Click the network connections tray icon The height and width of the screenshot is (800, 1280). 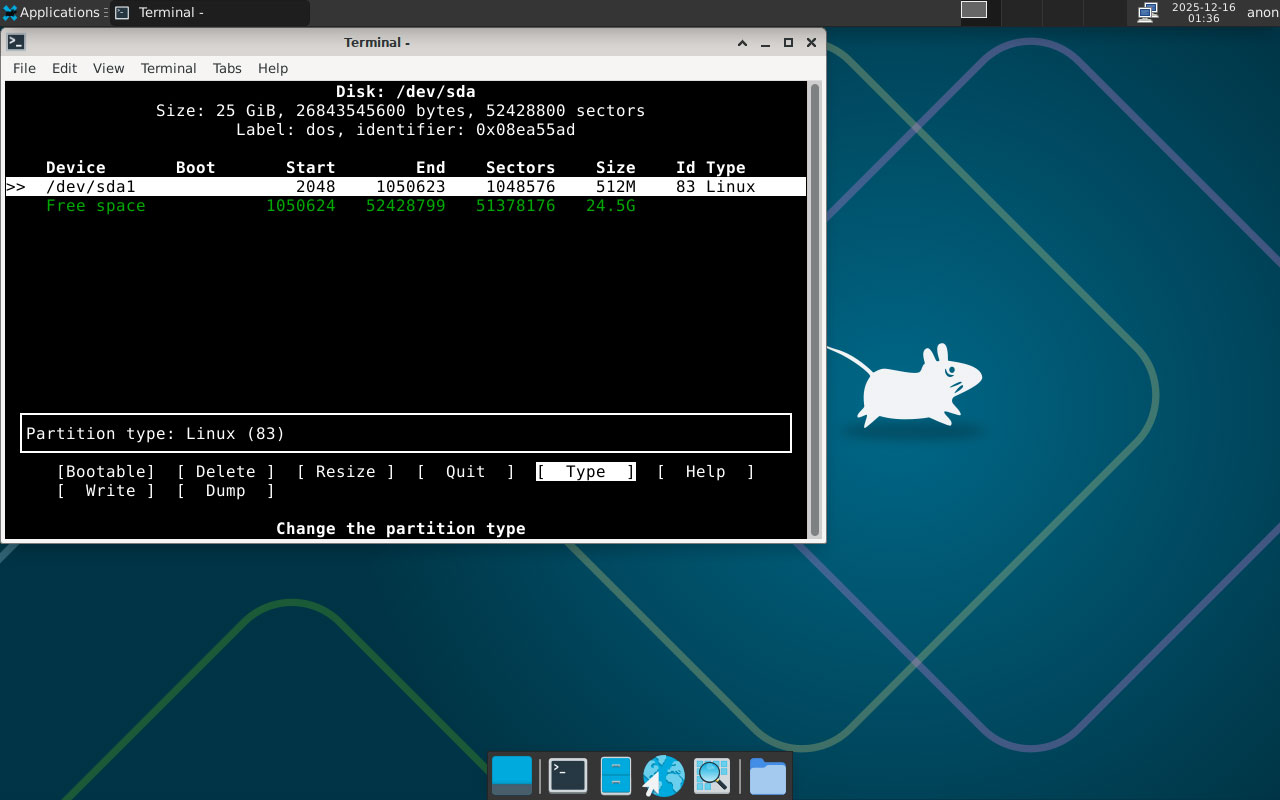[x=1148, y=13]
